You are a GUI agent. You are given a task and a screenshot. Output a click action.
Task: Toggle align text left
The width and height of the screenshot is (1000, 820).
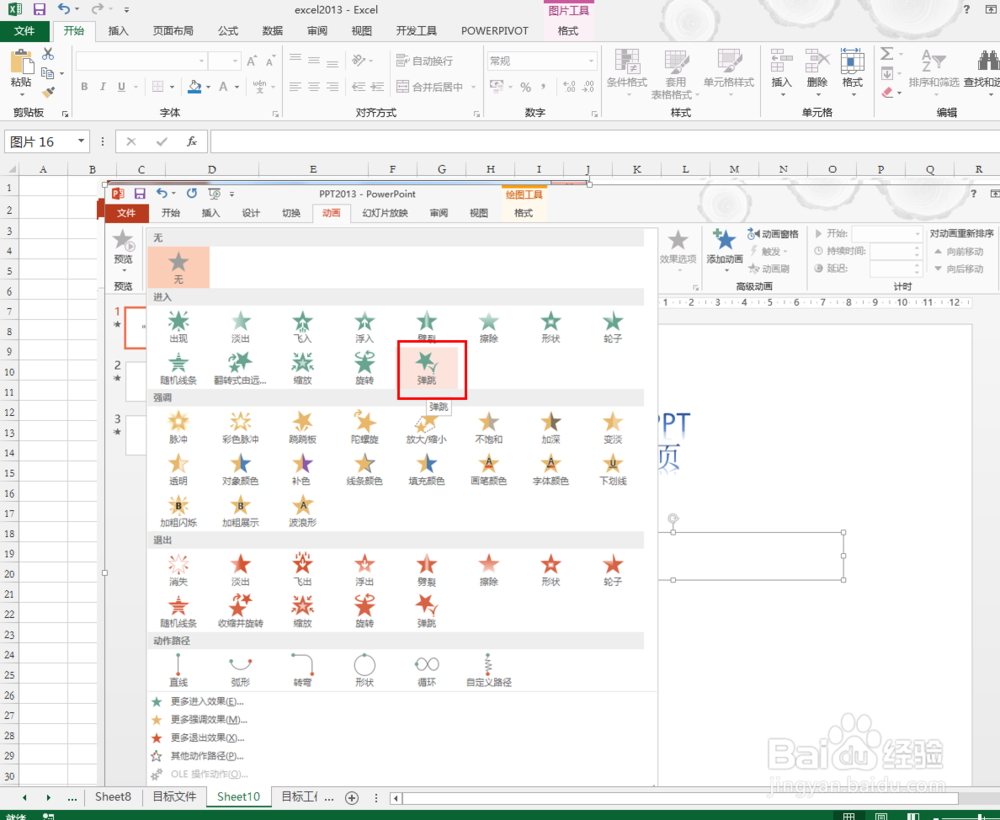295,87
